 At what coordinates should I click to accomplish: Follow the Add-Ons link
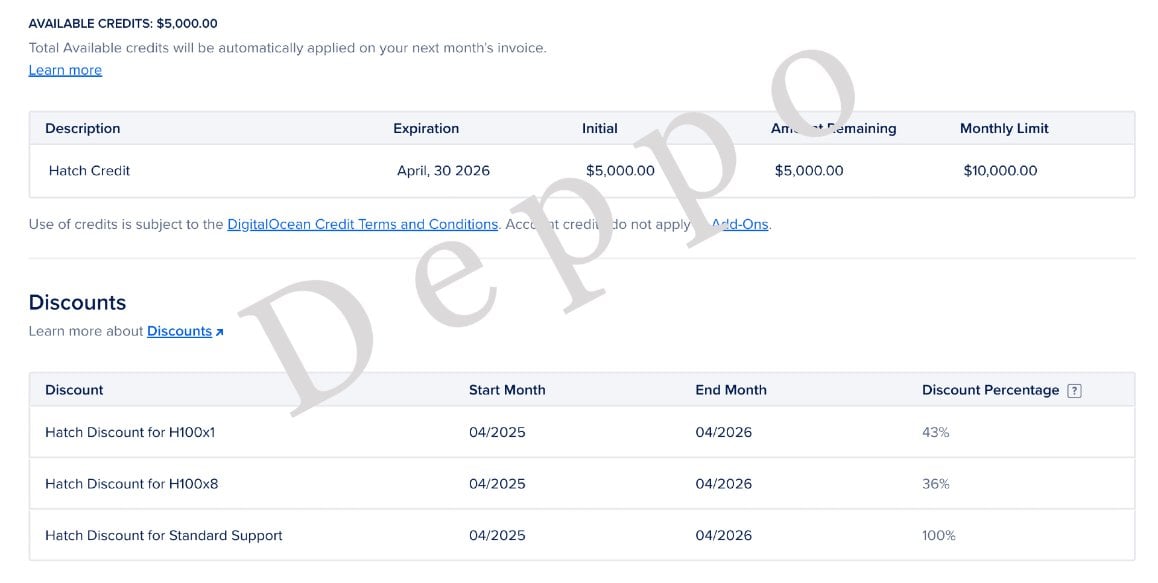(x=739, y=224)
